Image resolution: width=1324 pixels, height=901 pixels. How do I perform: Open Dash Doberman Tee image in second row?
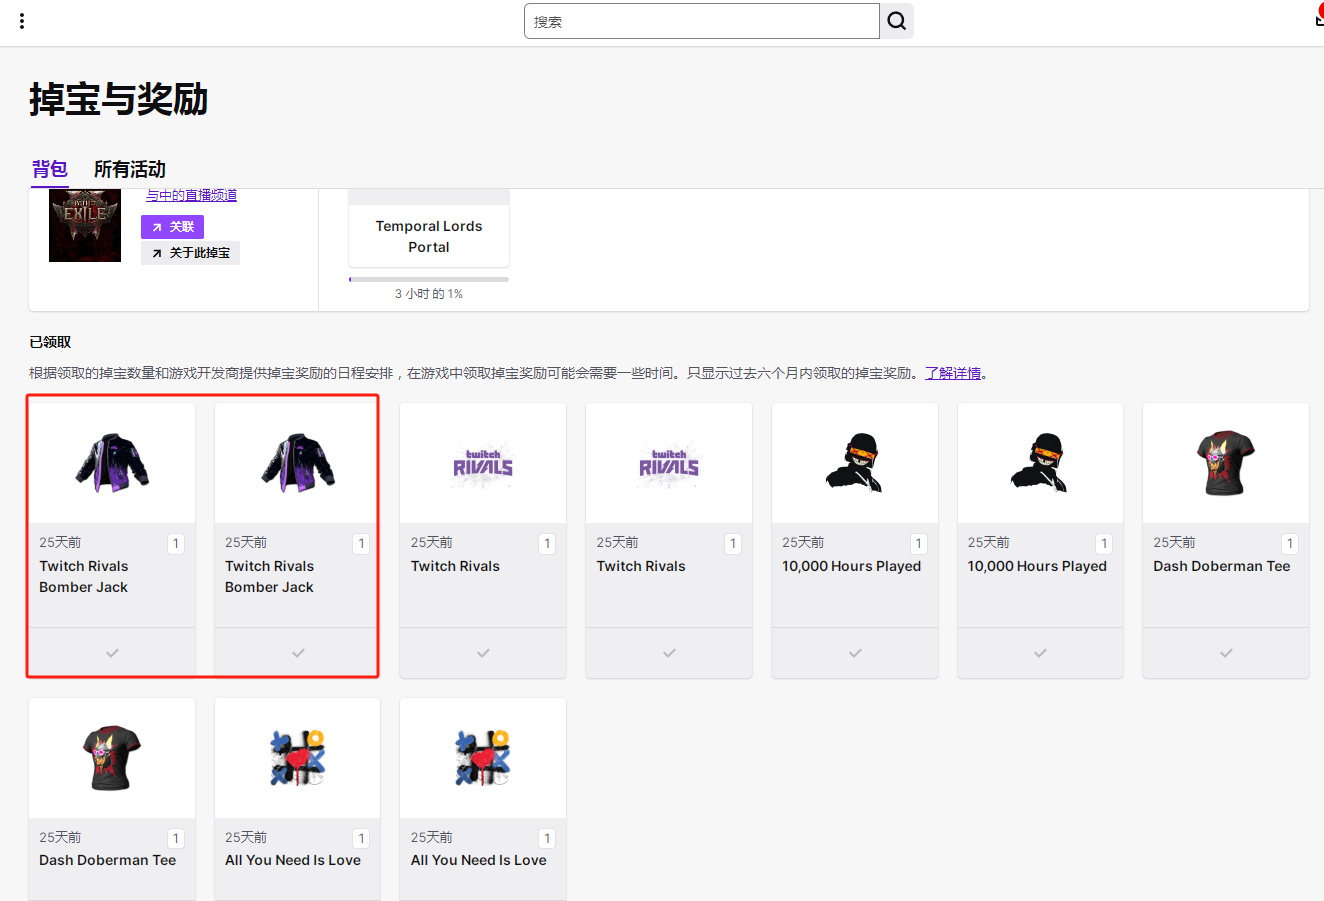pos(112,758)
